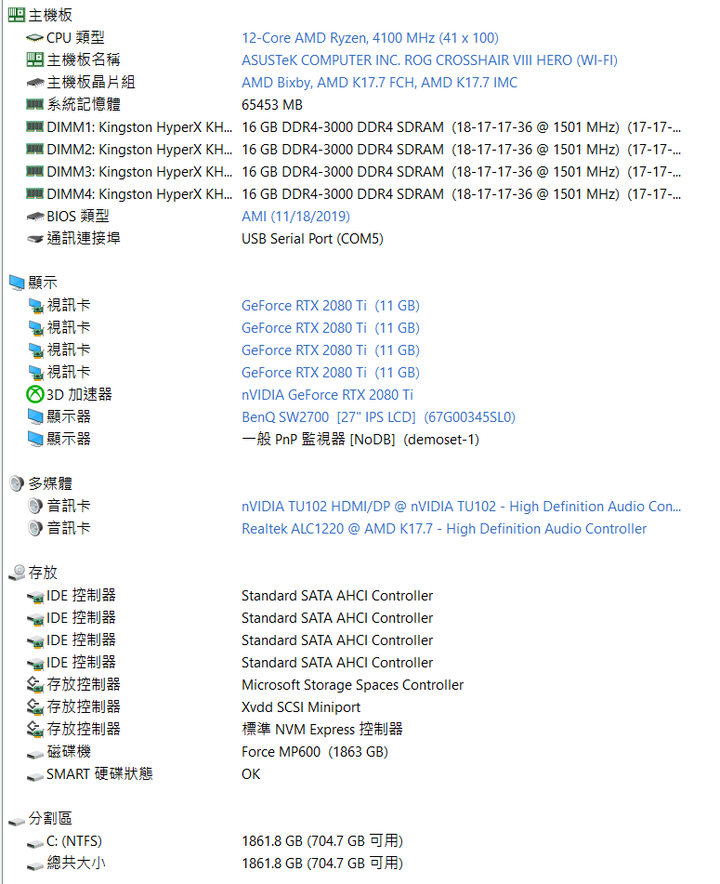Select the 65453 MB memory value
The height and width of the screenshot is (884, 720).
(x=272, y=105)
